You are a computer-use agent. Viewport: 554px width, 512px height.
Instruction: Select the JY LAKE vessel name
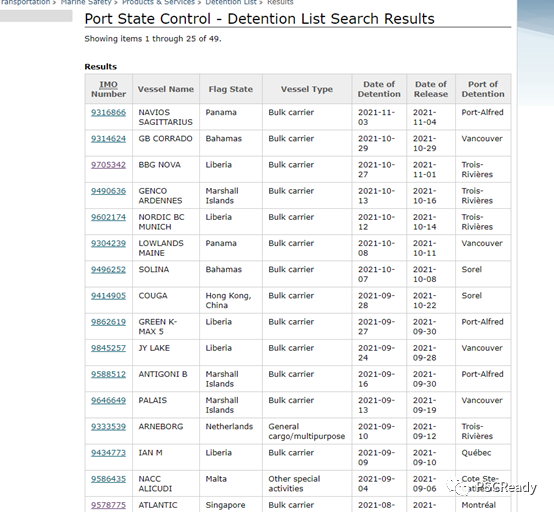[x=154, y=348]
